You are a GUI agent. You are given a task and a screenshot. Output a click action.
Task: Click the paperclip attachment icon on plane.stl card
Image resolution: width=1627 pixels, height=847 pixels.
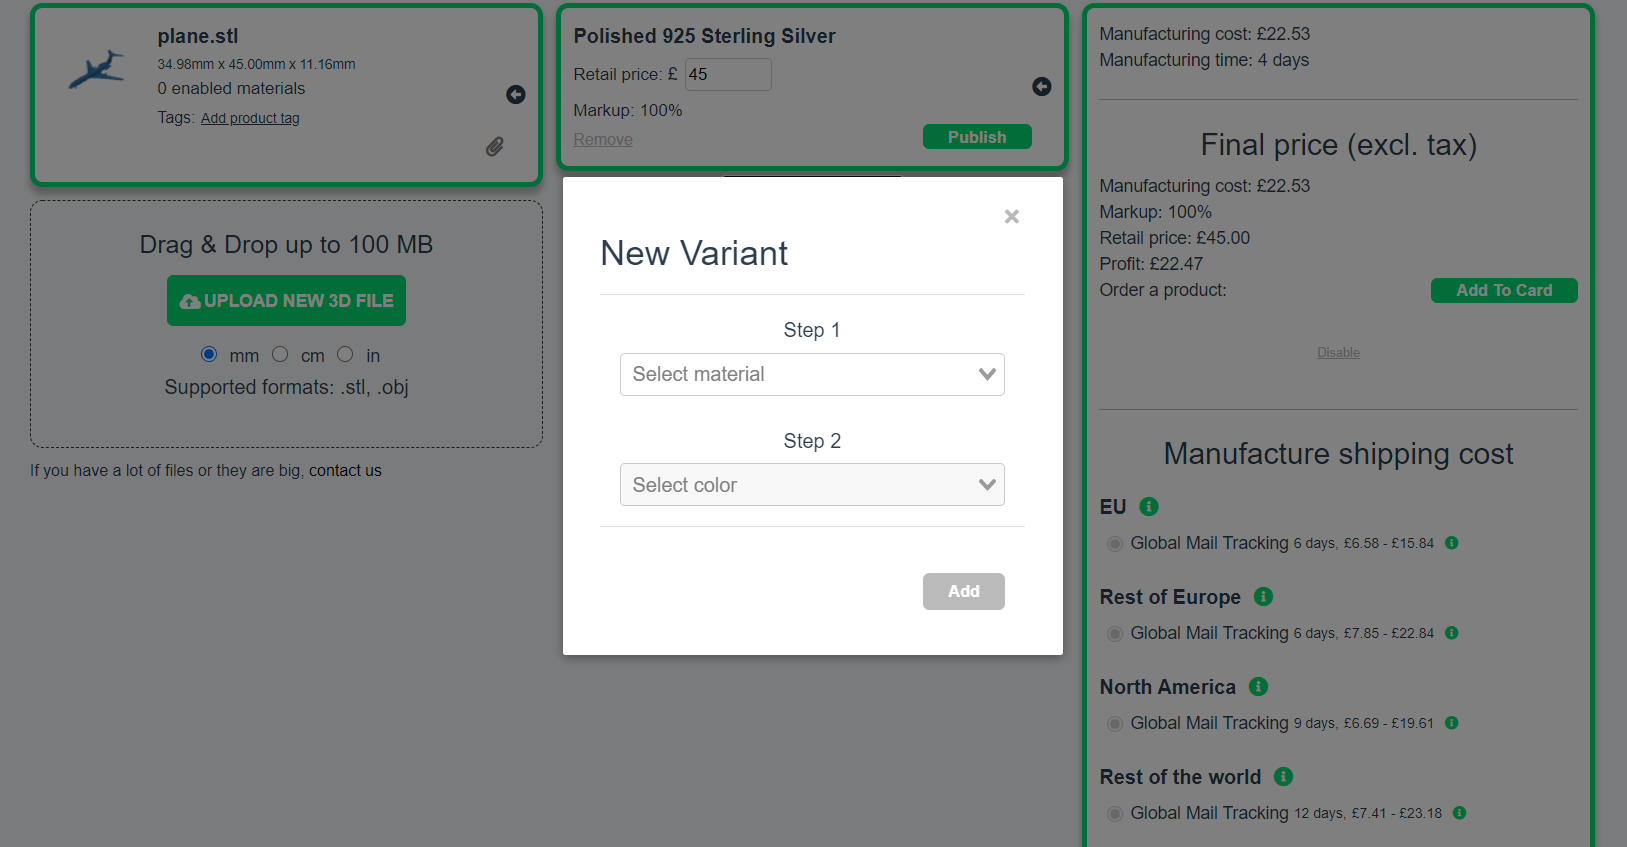tap(495, 147)
